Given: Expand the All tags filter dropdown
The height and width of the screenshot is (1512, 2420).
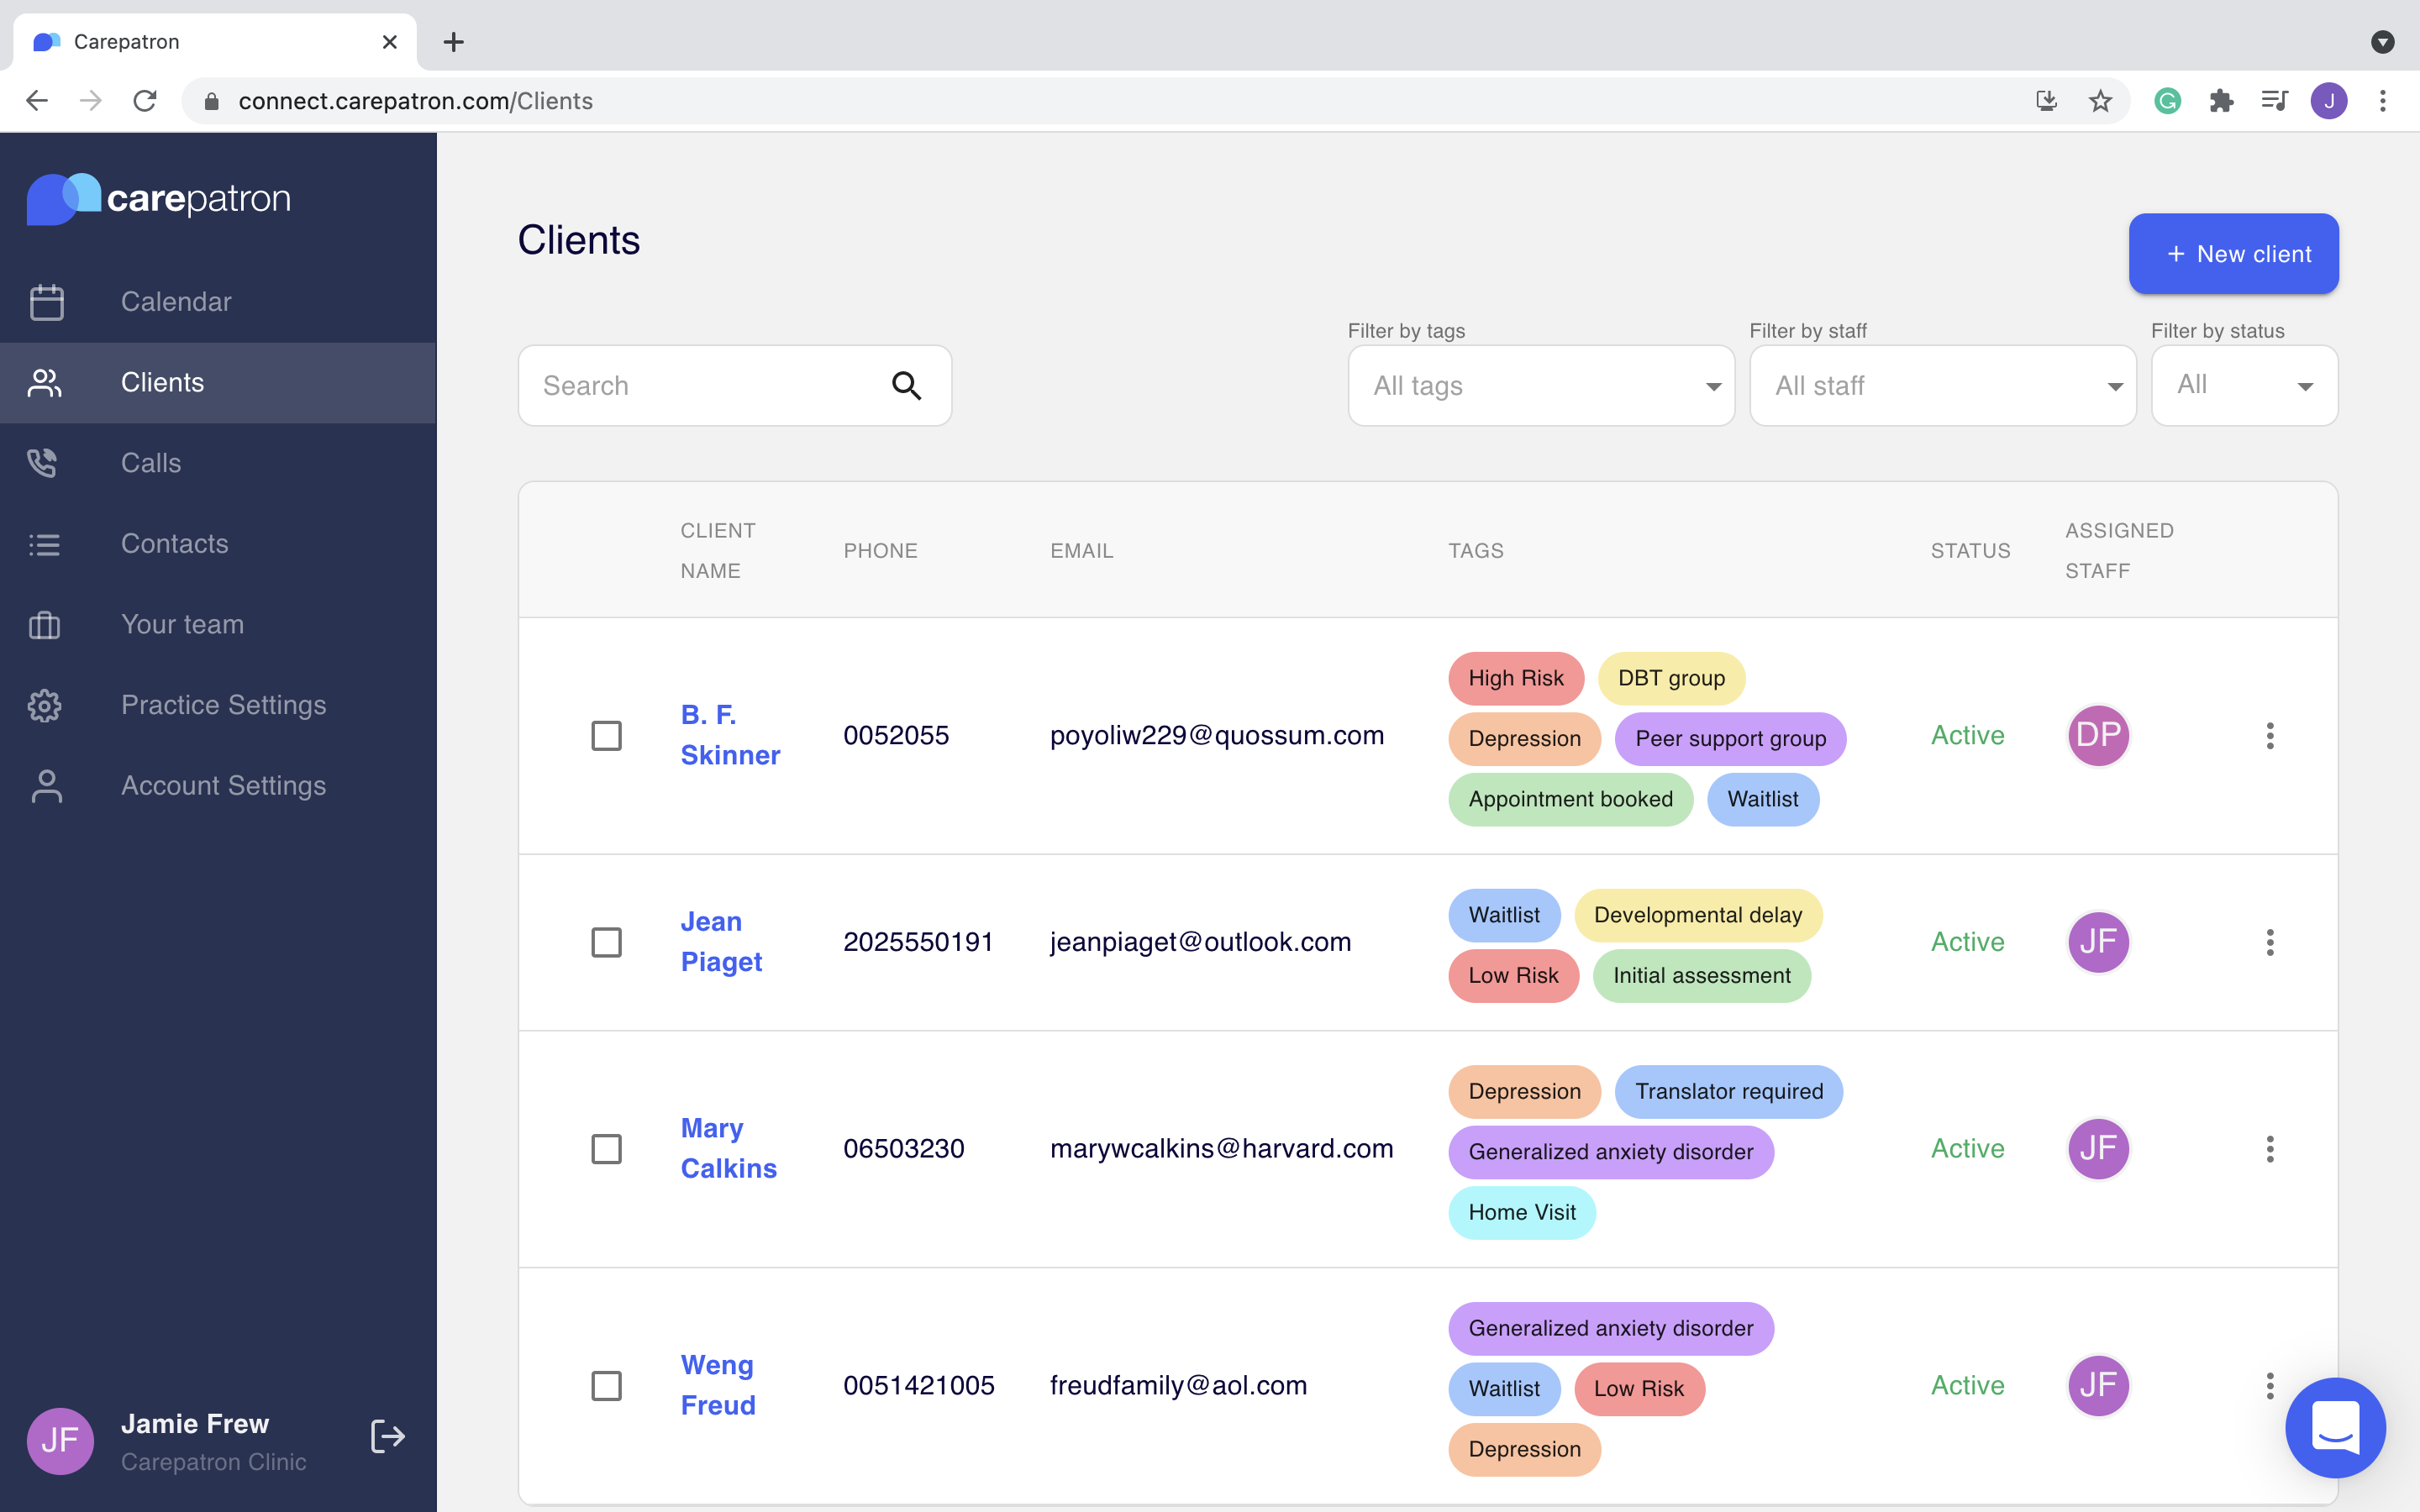Looking at the screenshot, I should (1540, 386).
